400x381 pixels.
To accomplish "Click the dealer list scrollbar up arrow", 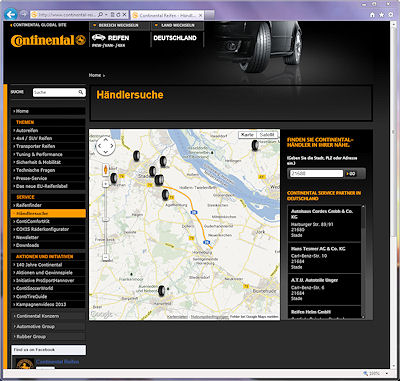I will [x=363, y=207].
